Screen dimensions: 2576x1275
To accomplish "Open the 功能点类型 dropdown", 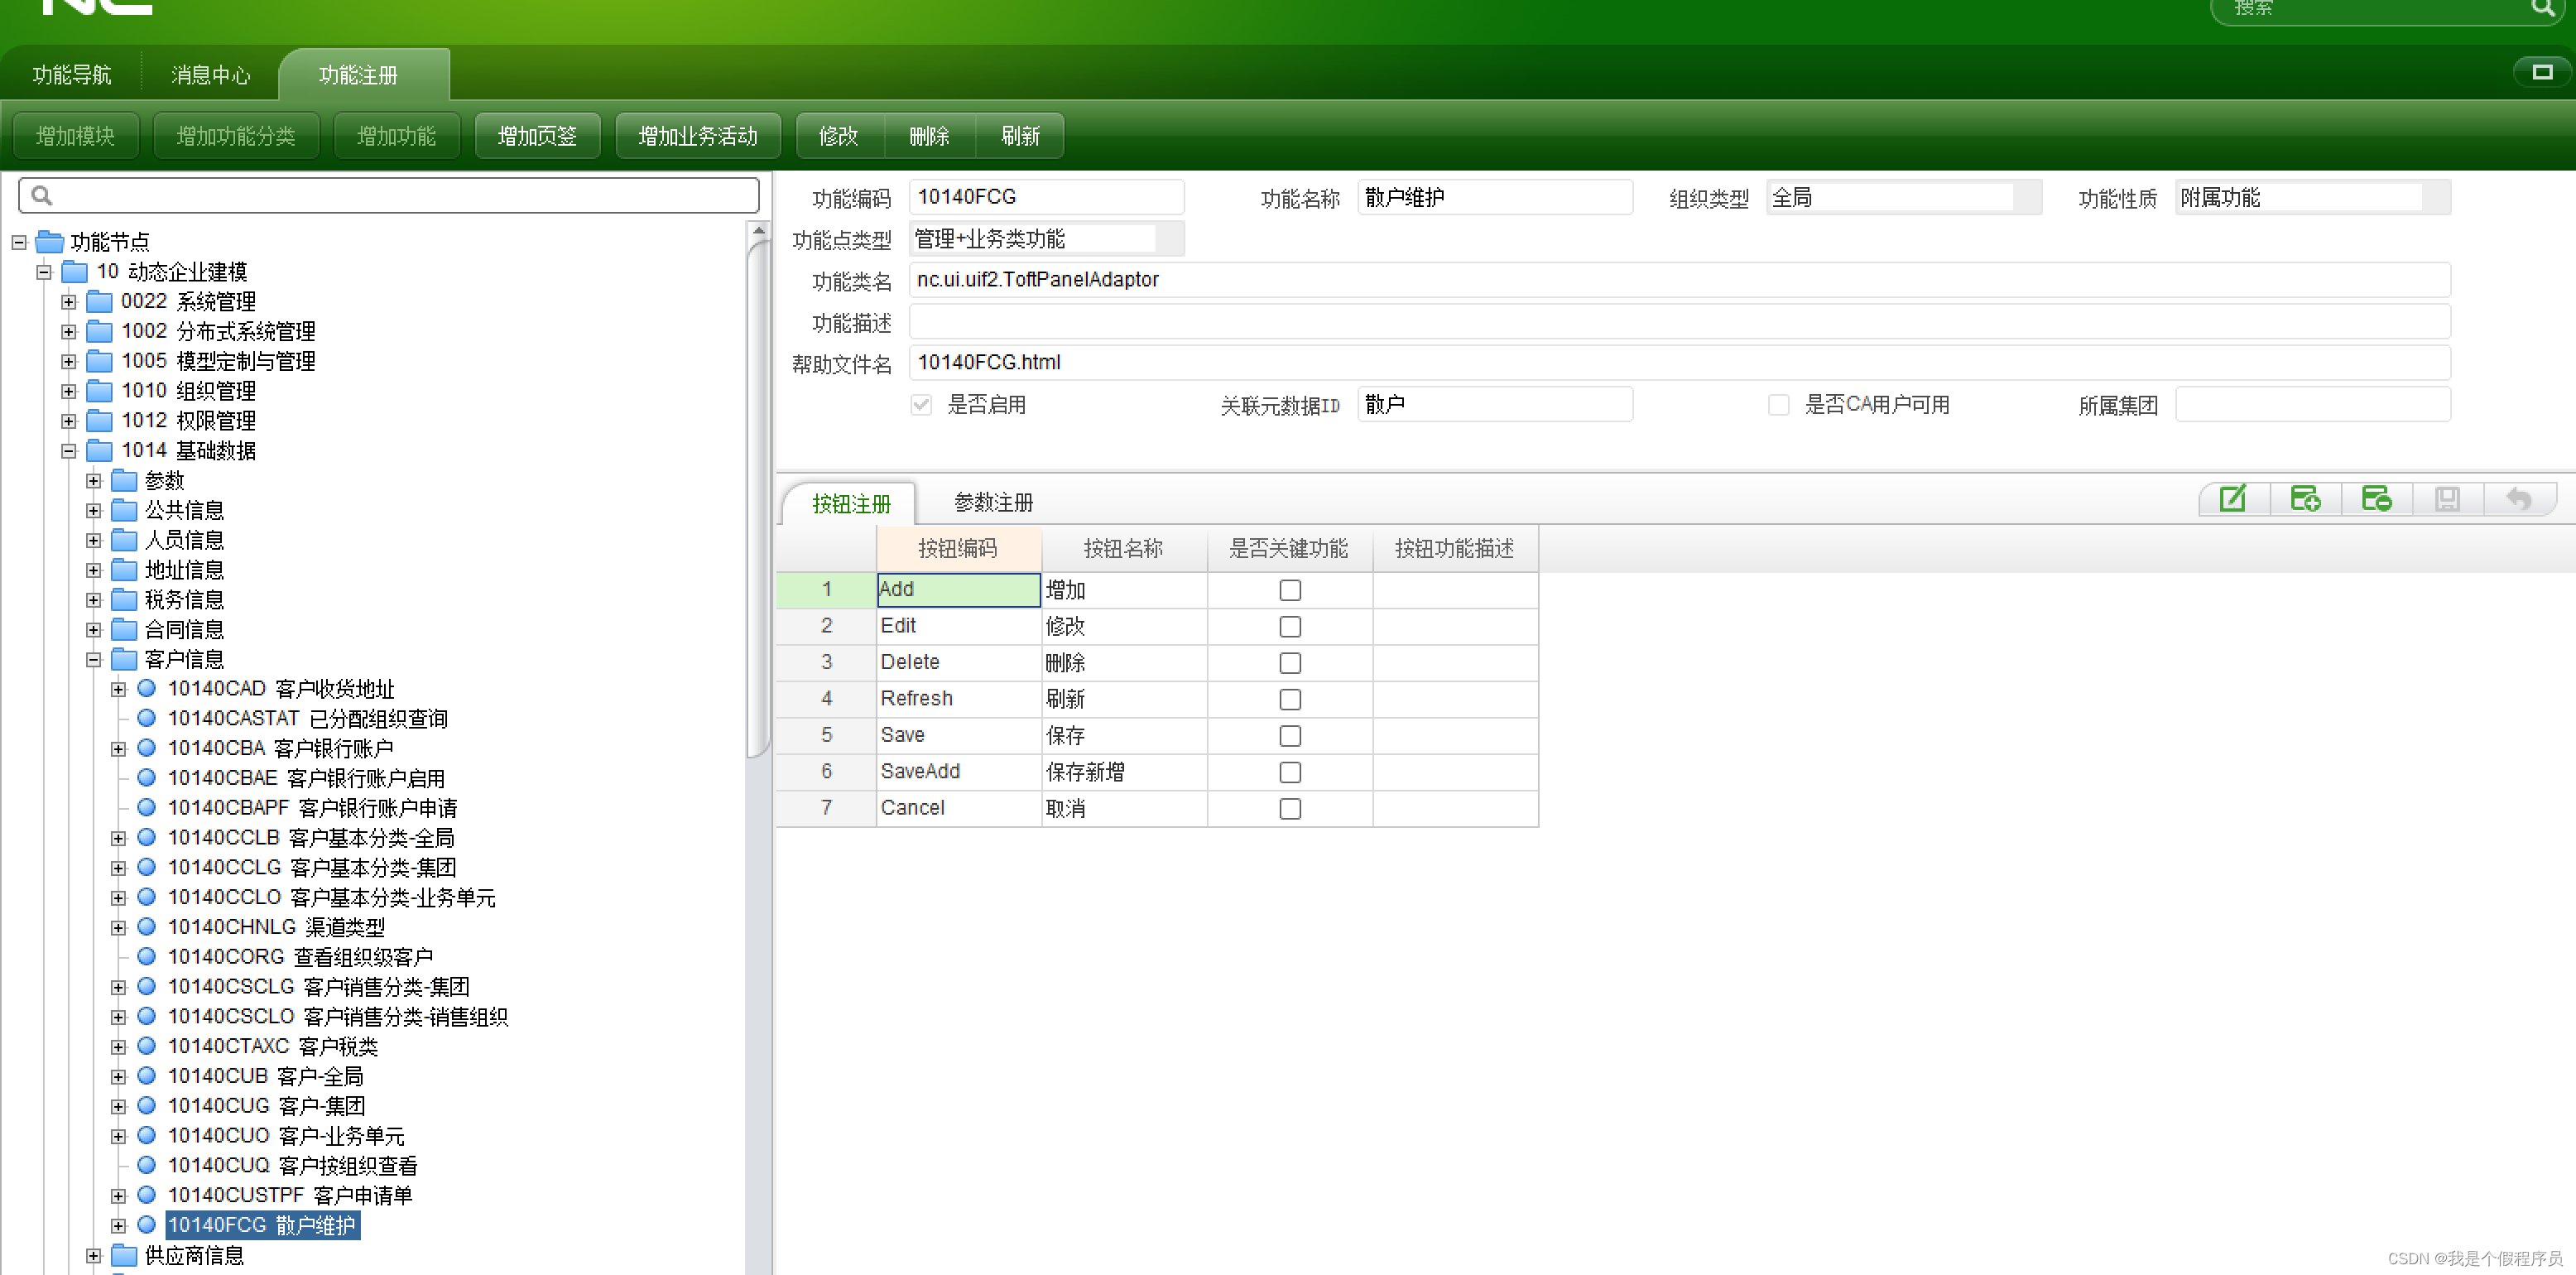I will [1046, 238].
